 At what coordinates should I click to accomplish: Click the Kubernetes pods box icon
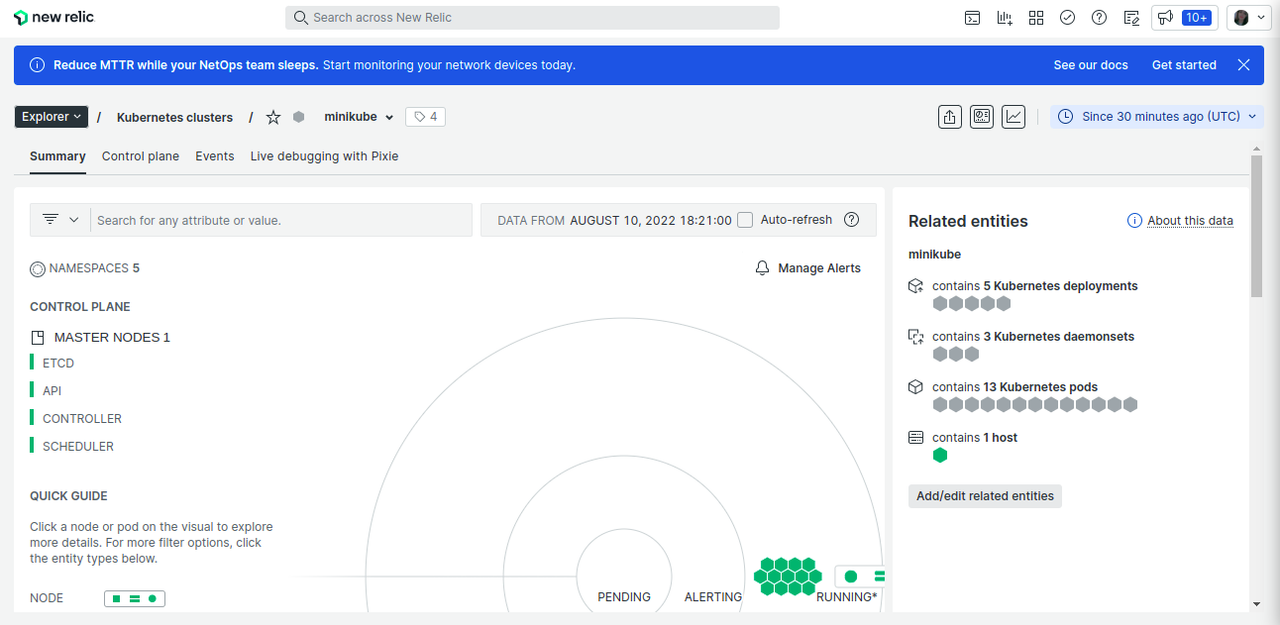[915, 387]
